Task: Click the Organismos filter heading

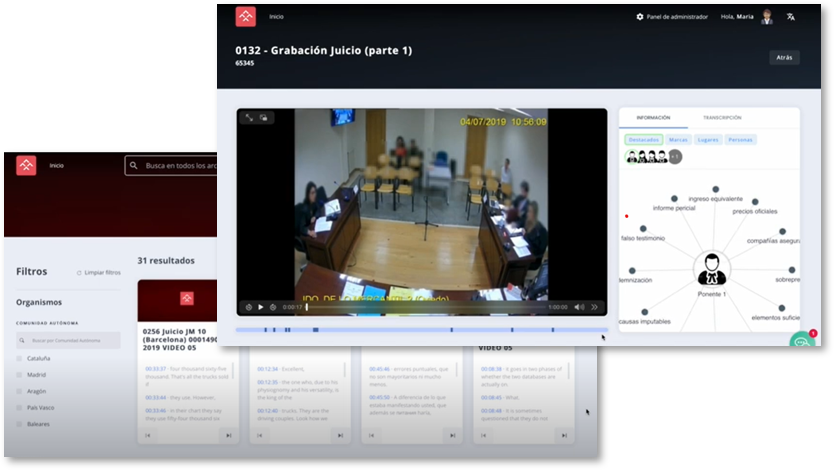Action: pos(39,302)
